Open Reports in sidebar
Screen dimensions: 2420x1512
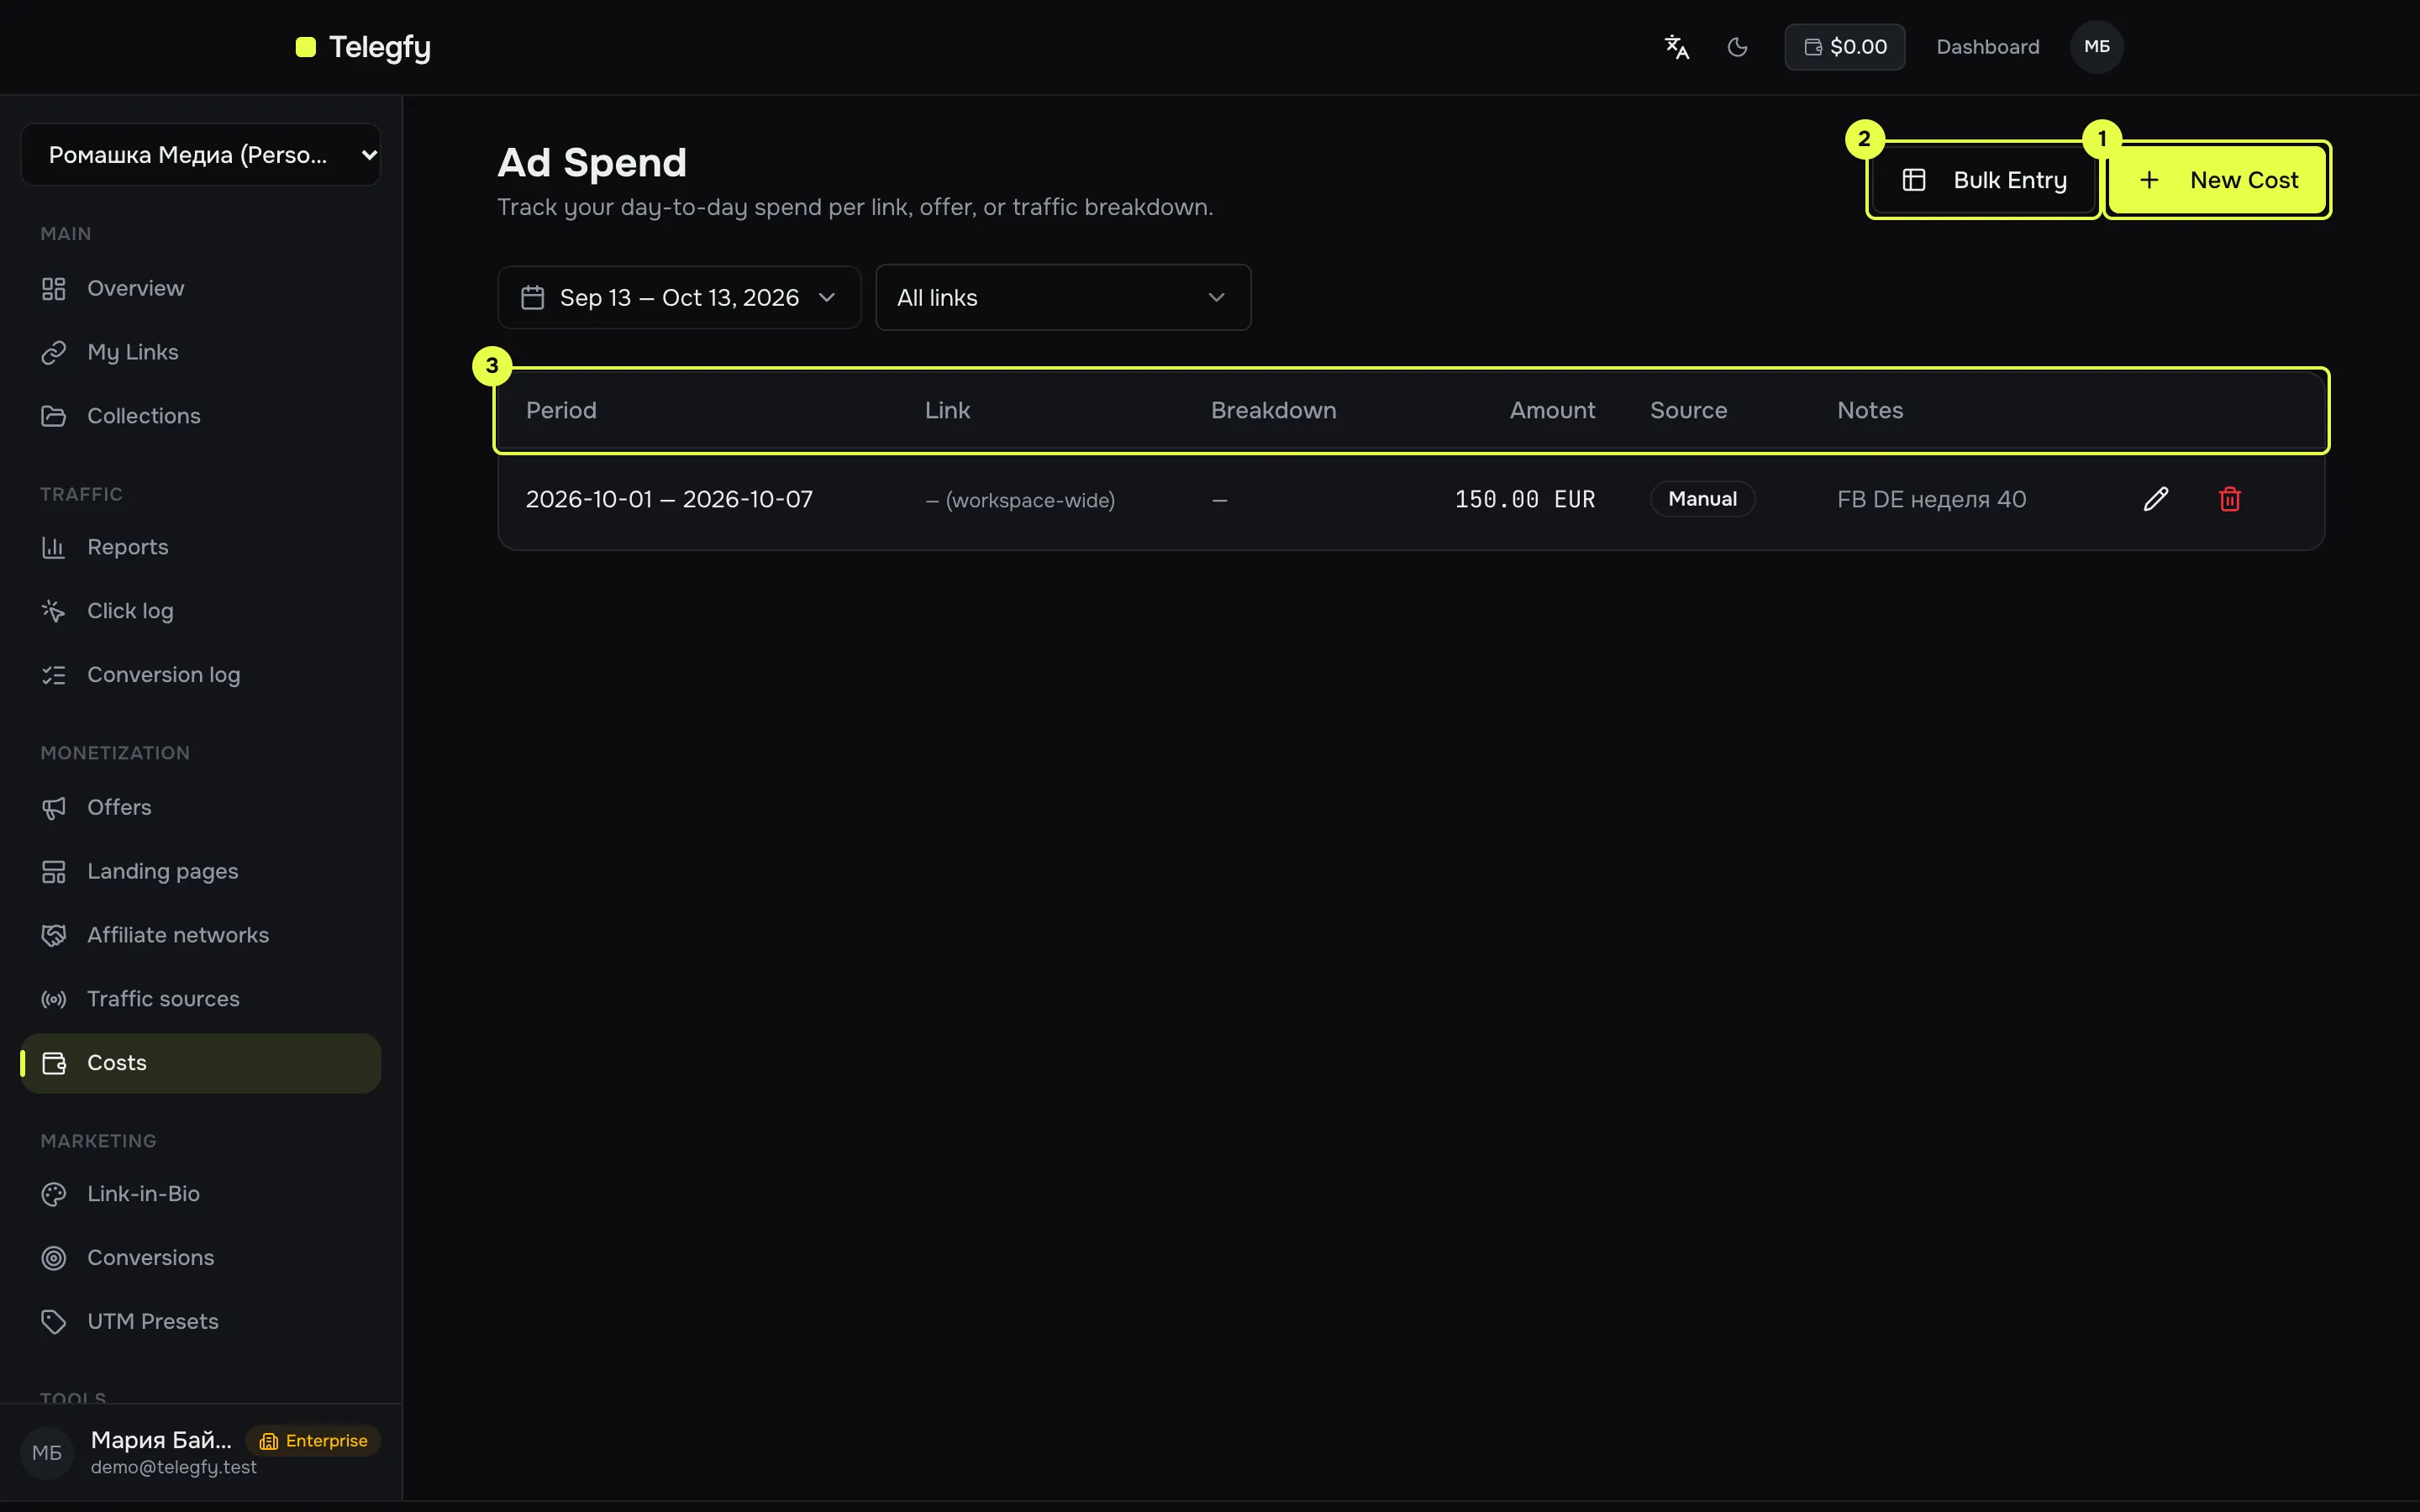point(201,547)
